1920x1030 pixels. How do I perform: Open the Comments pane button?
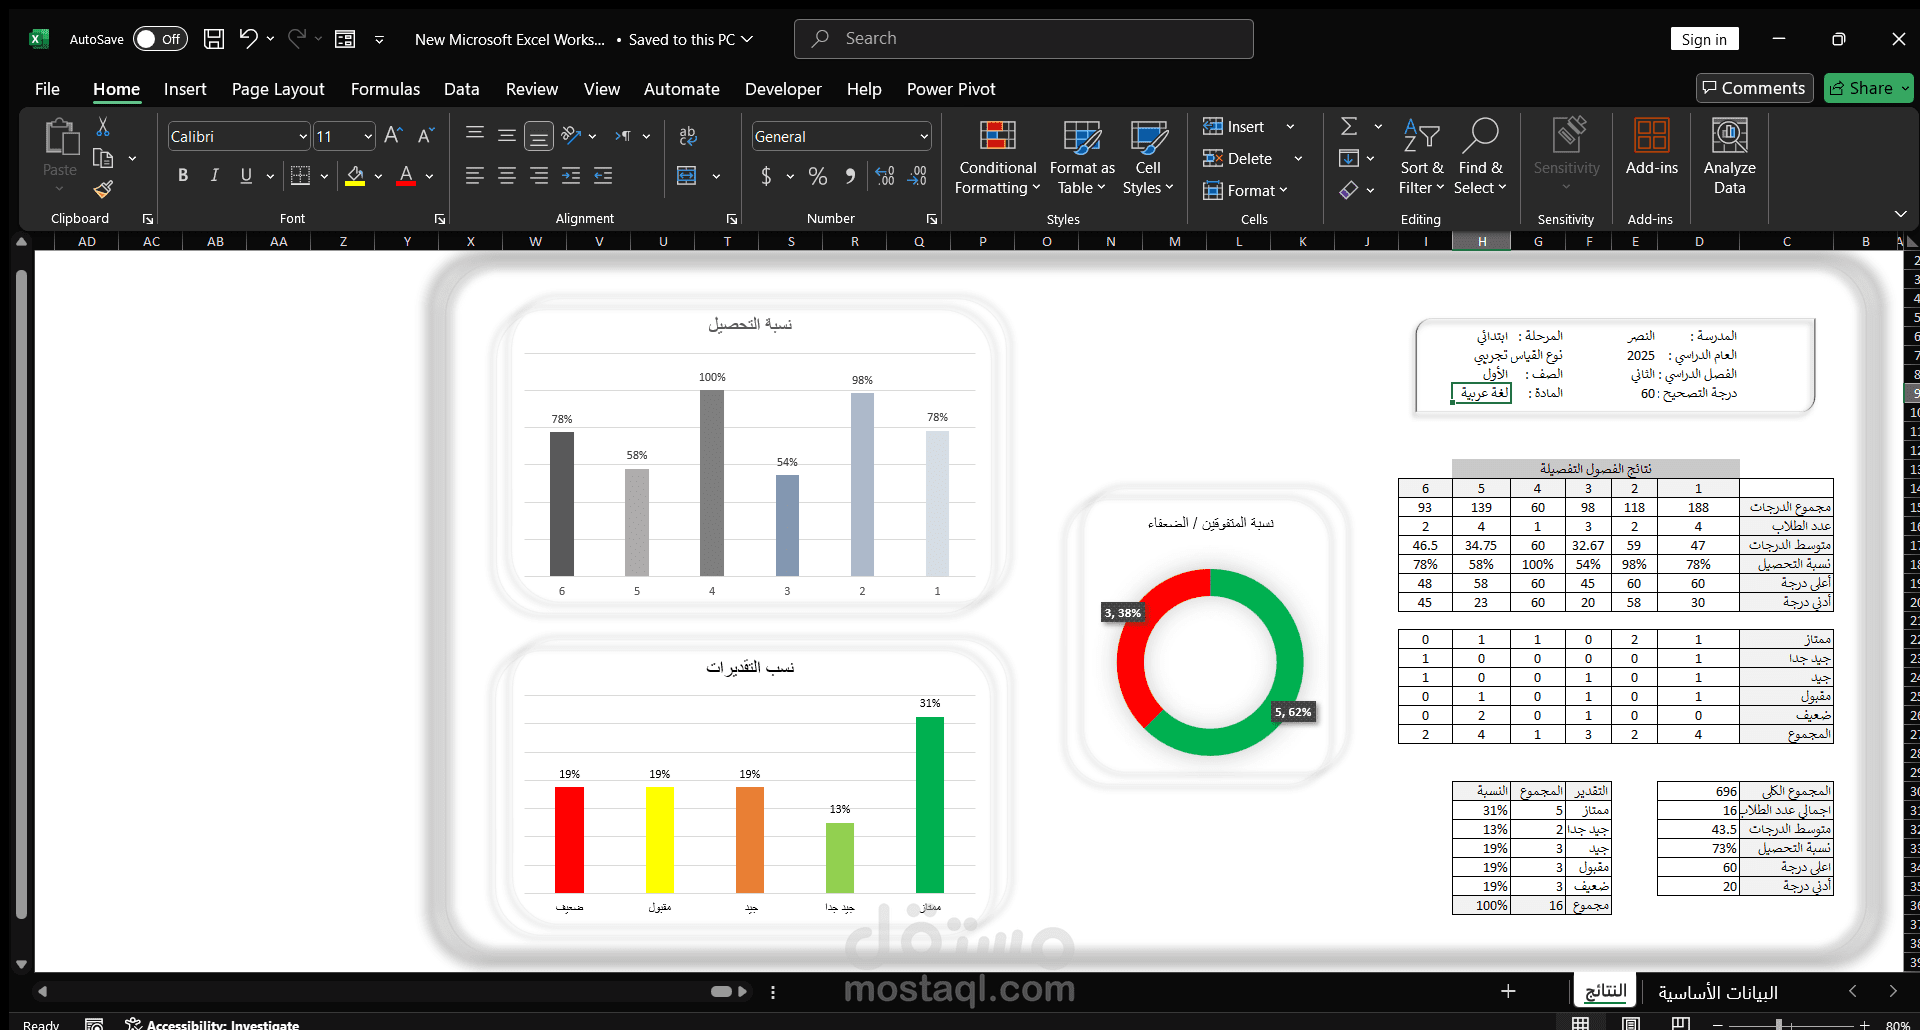pos(1755,88)
